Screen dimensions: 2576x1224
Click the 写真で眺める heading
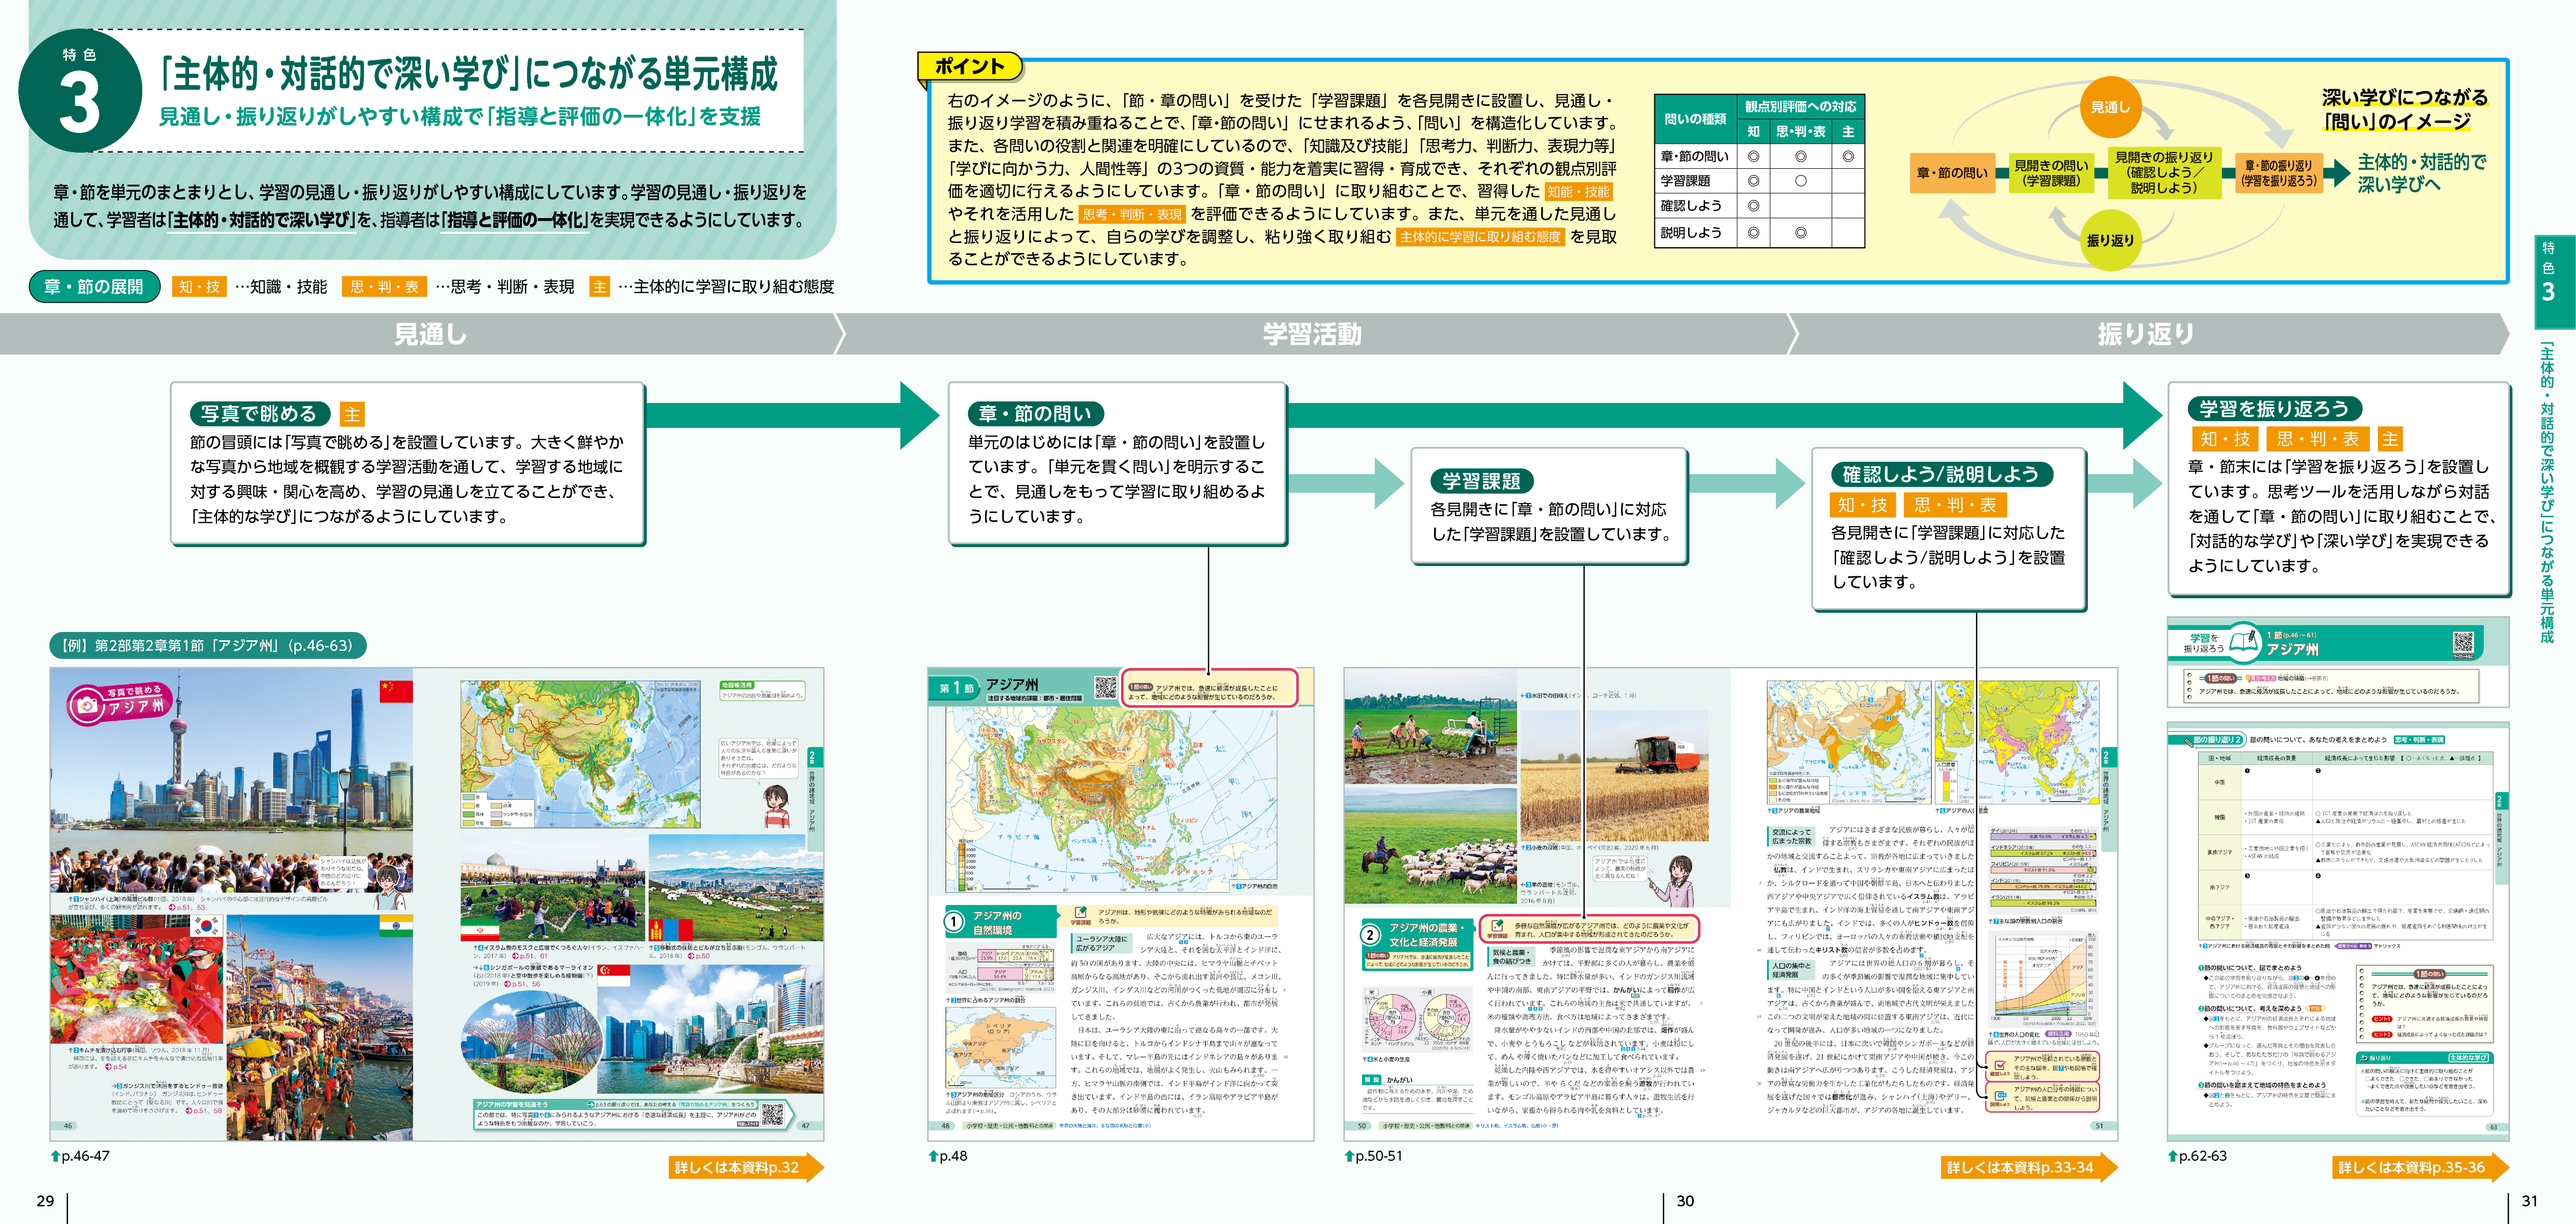tap(259, 414)
